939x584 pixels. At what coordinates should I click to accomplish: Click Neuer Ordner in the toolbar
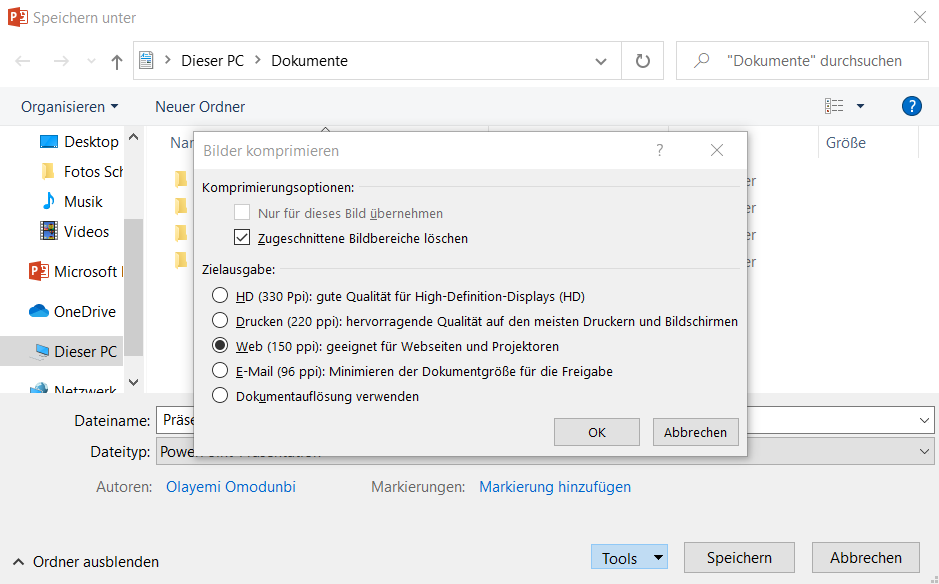pos(200,107)
